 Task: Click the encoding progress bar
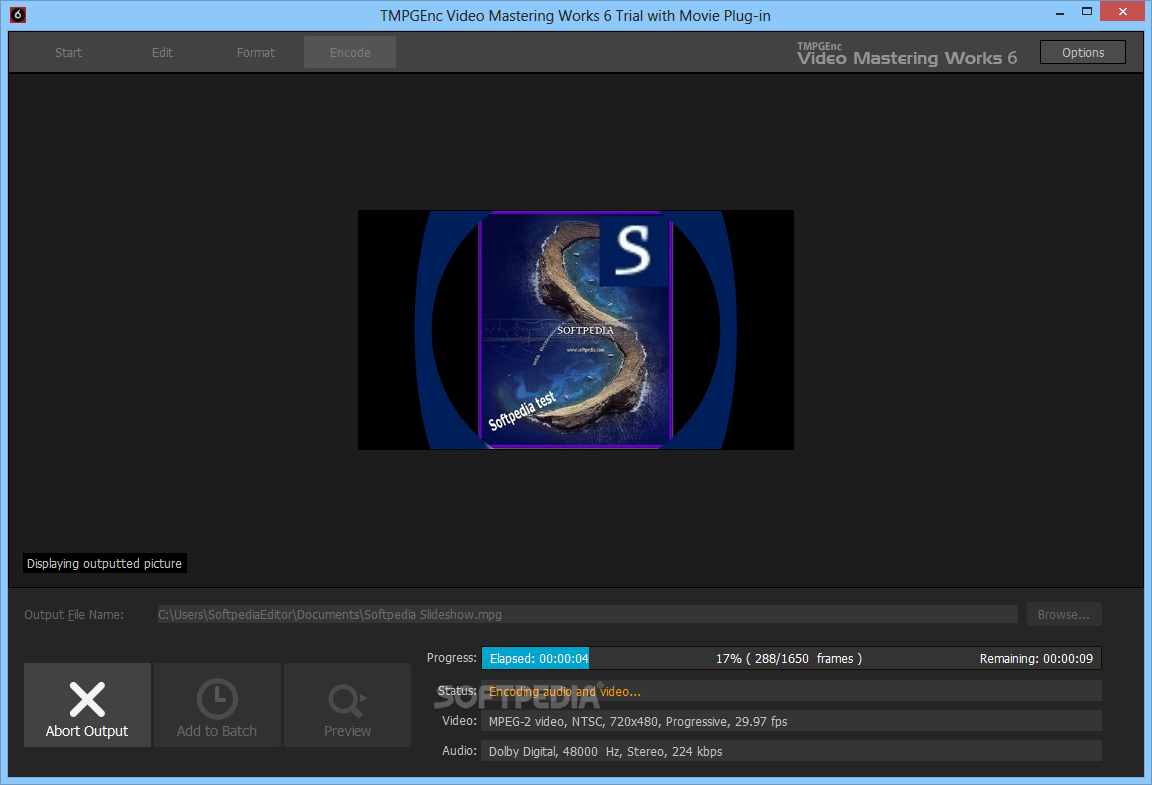(791, 659)
